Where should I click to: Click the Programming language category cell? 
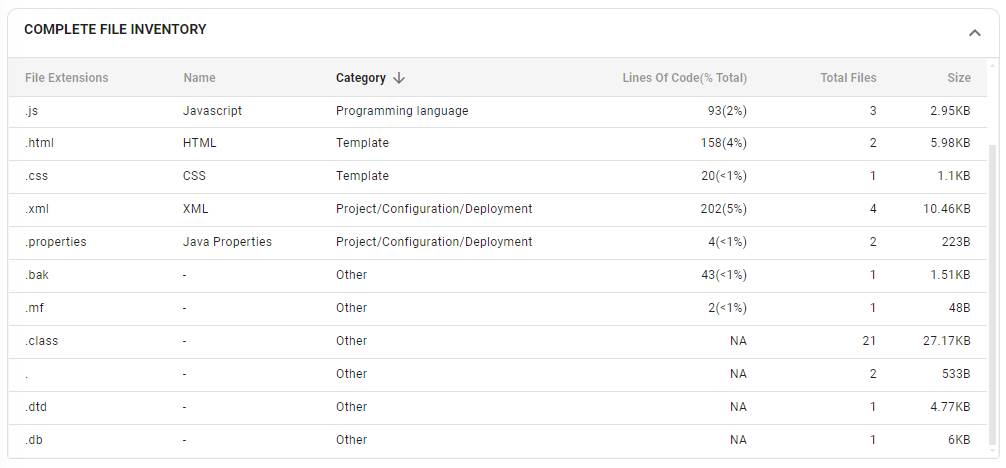(401, 111)
